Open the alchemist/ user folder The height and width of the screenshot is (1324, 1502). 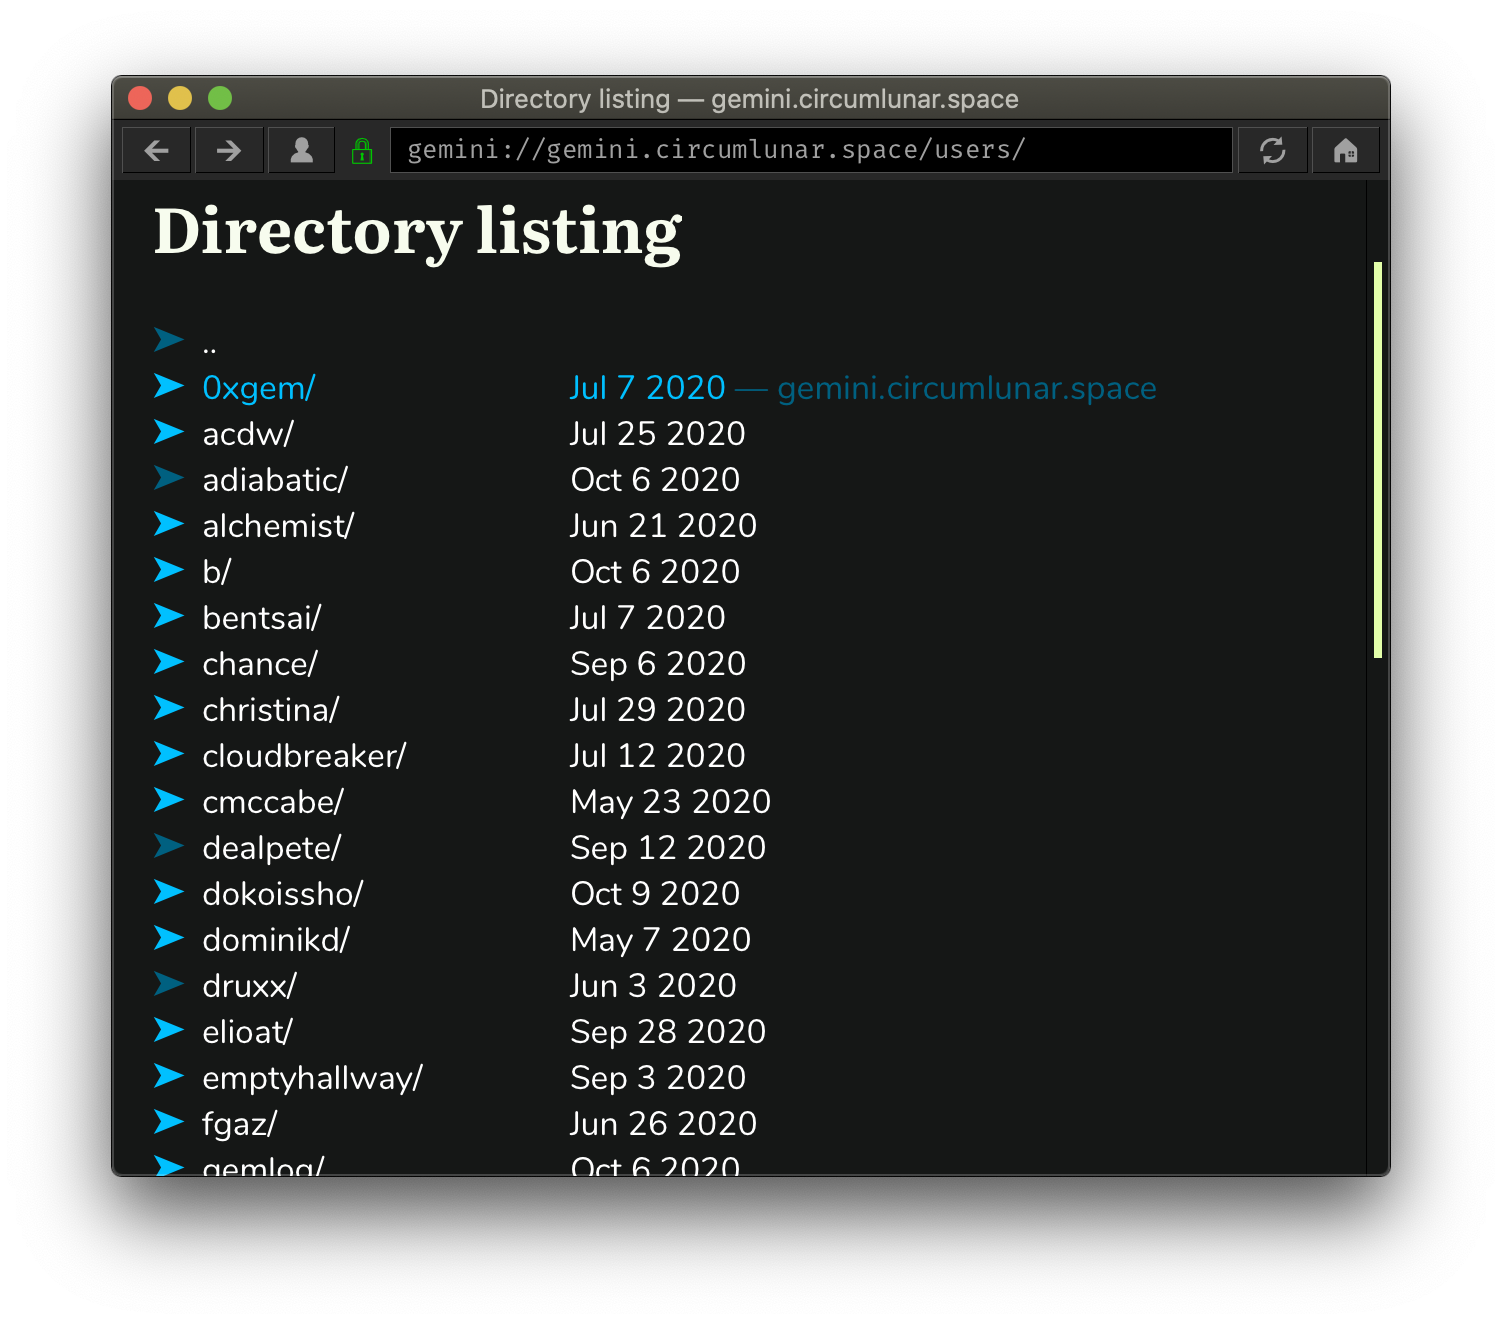click(x=278, y=526)
